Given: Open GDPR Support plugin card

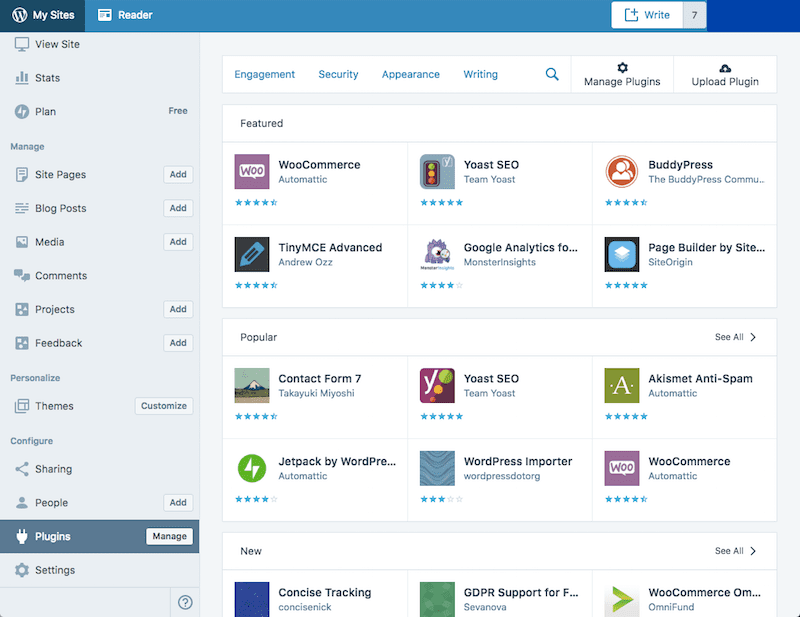Looking at the screenshot, I should (500, 594).
